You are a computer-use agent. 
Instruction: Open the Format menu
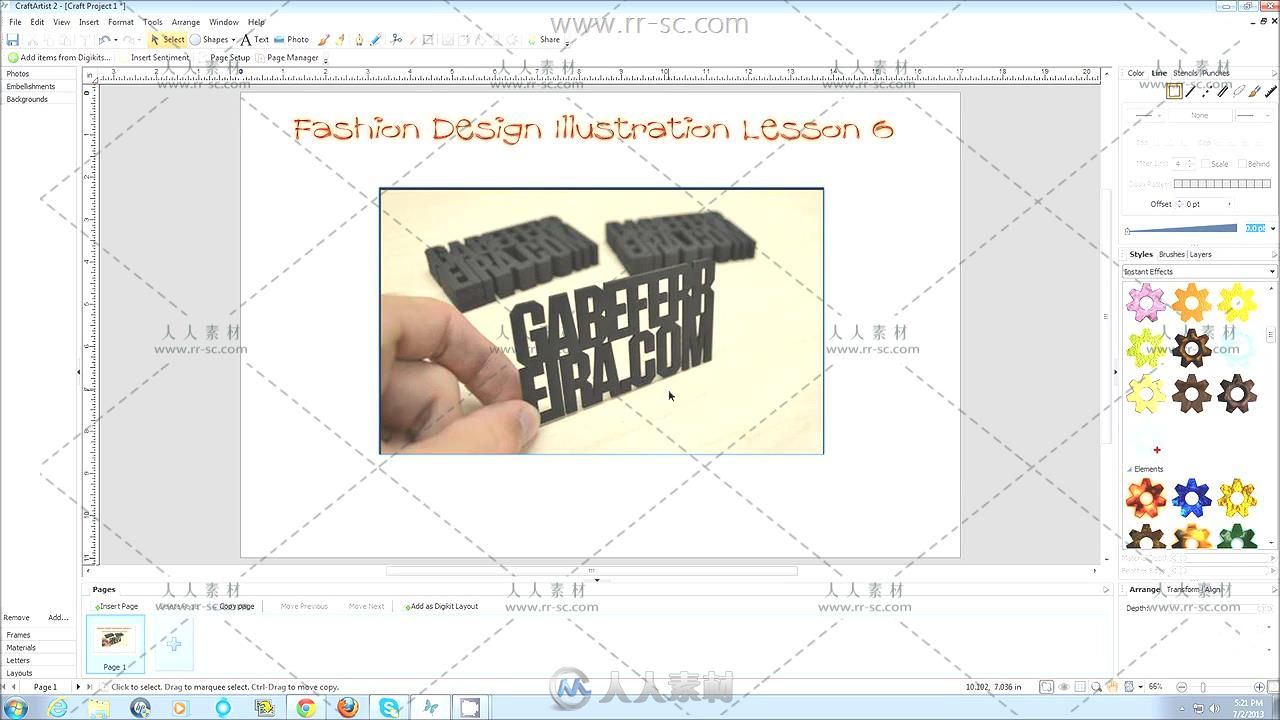(x=121, y=22)
